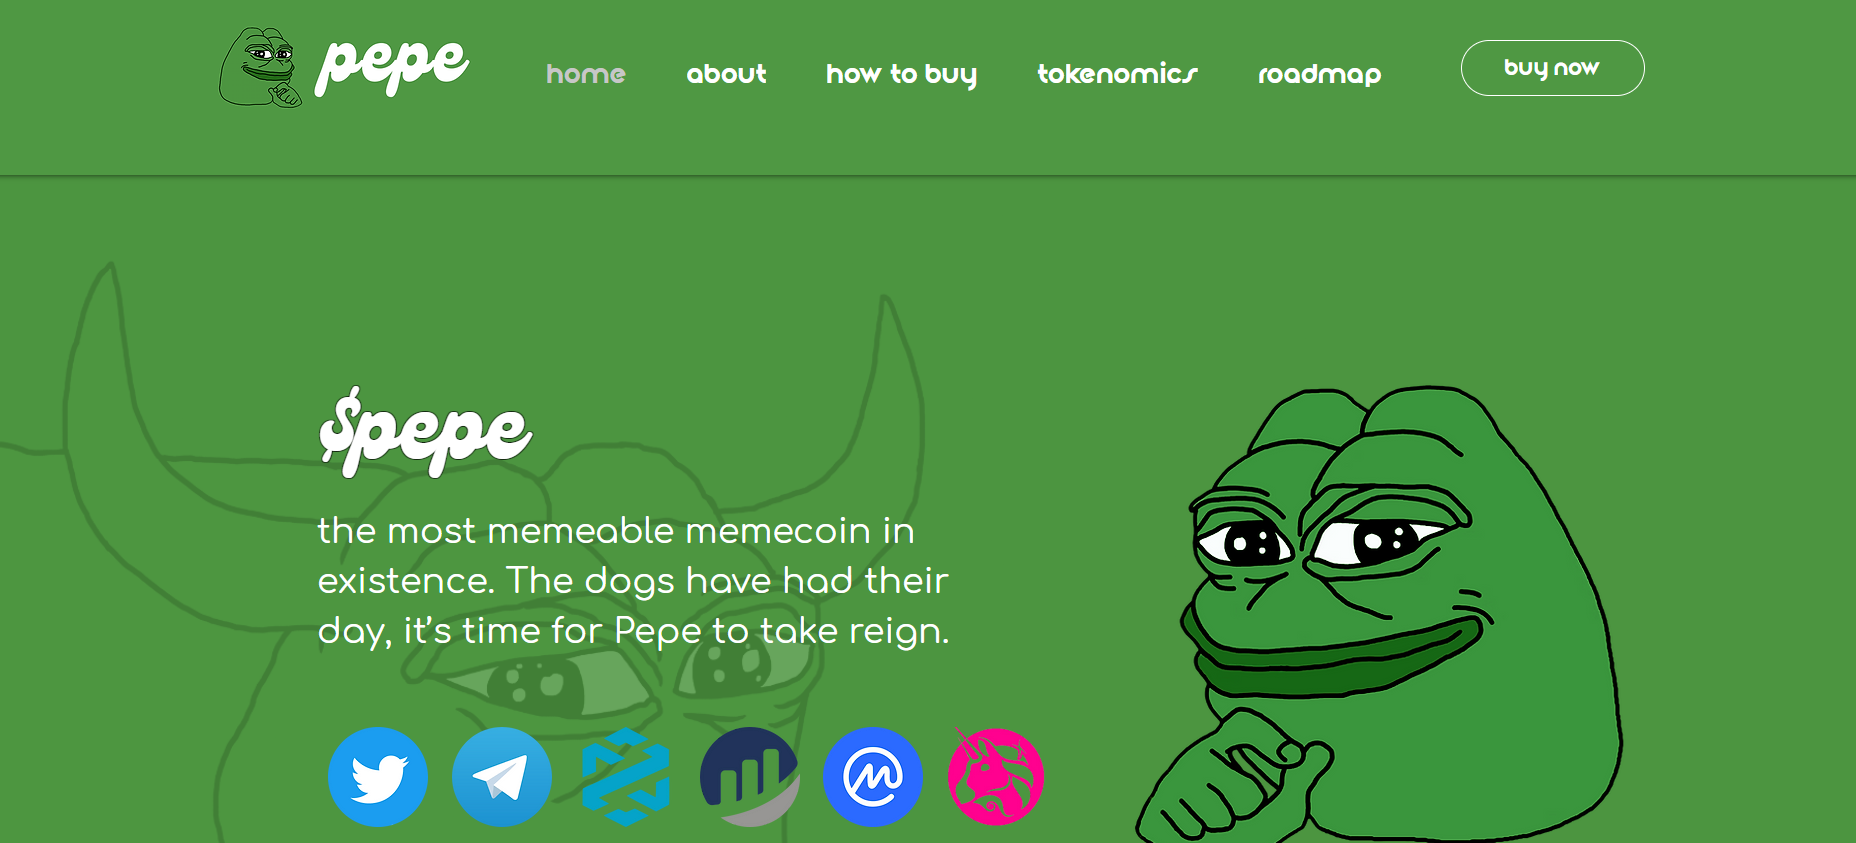The height and width of the screenshot is (843, 1856).
Task: Go to the home nav item
Action: [586, 74]
